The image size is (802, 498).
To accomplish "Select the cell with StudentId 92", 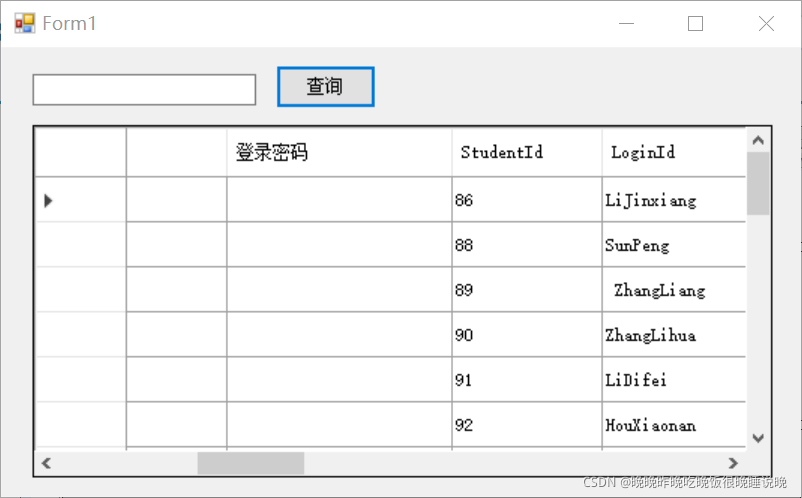I will [527, 425].
